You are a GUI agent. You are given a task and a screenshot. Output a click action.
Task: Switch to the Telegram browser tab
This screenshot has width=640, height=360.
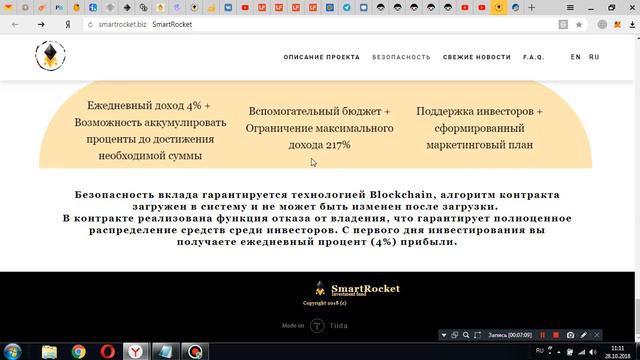pos(347,7)
